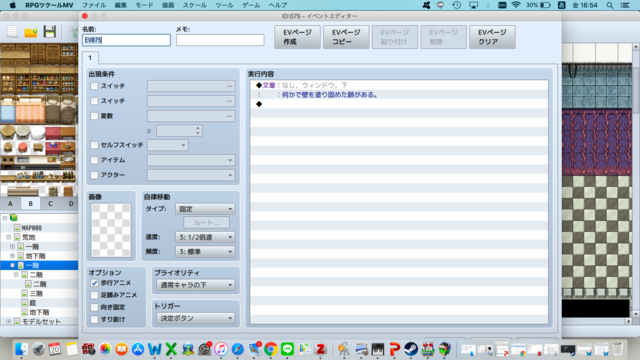Enable the セルフスイッチ condition checkbox
The width and height of the screenshot is (640, 360).
(94, 145)
